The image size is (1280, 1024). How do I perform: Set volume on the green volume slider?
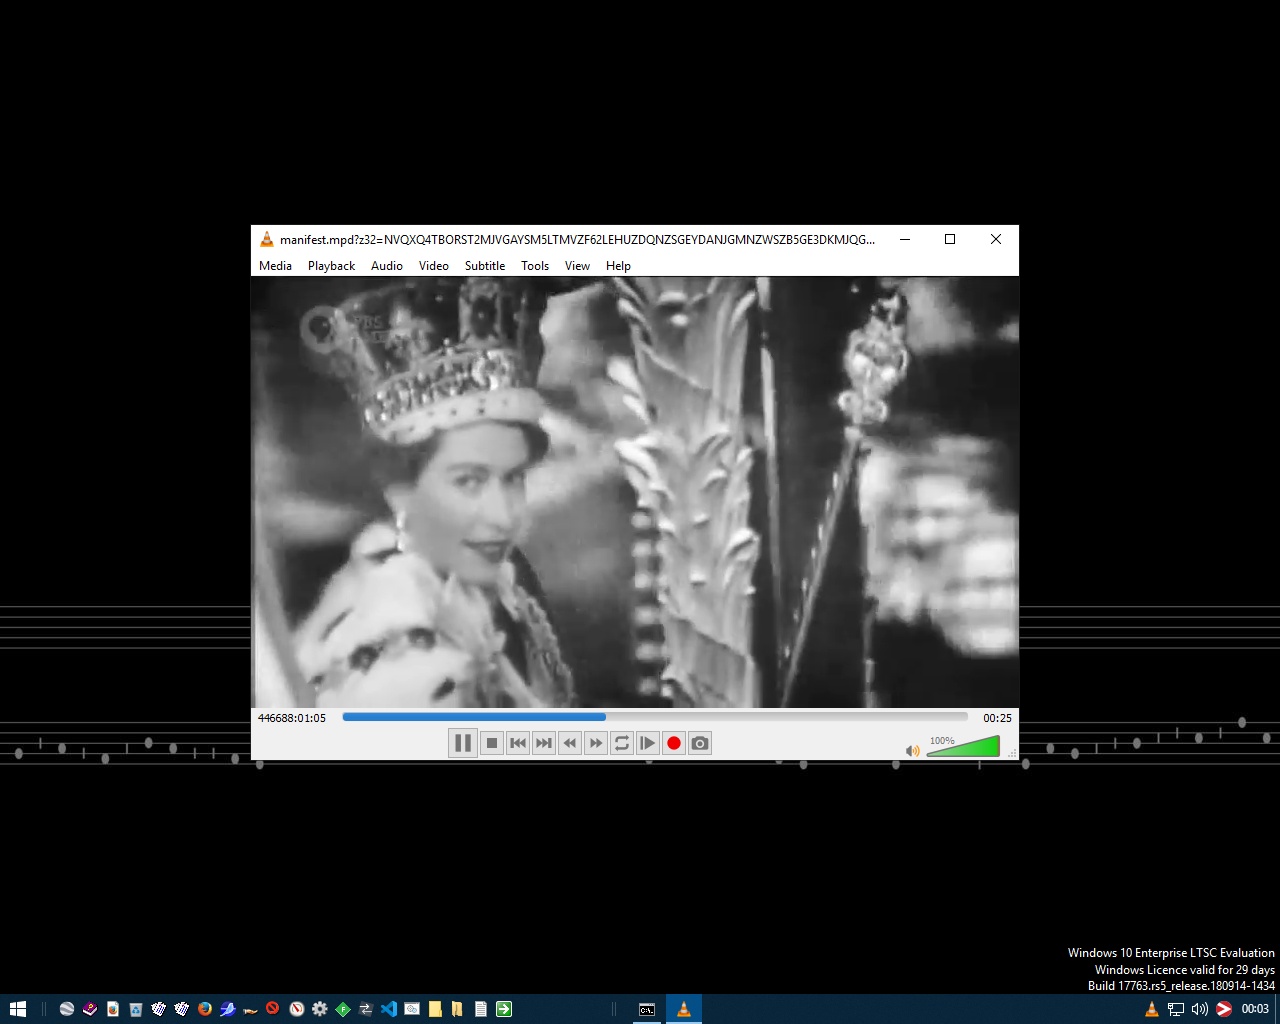coord(963,746)
